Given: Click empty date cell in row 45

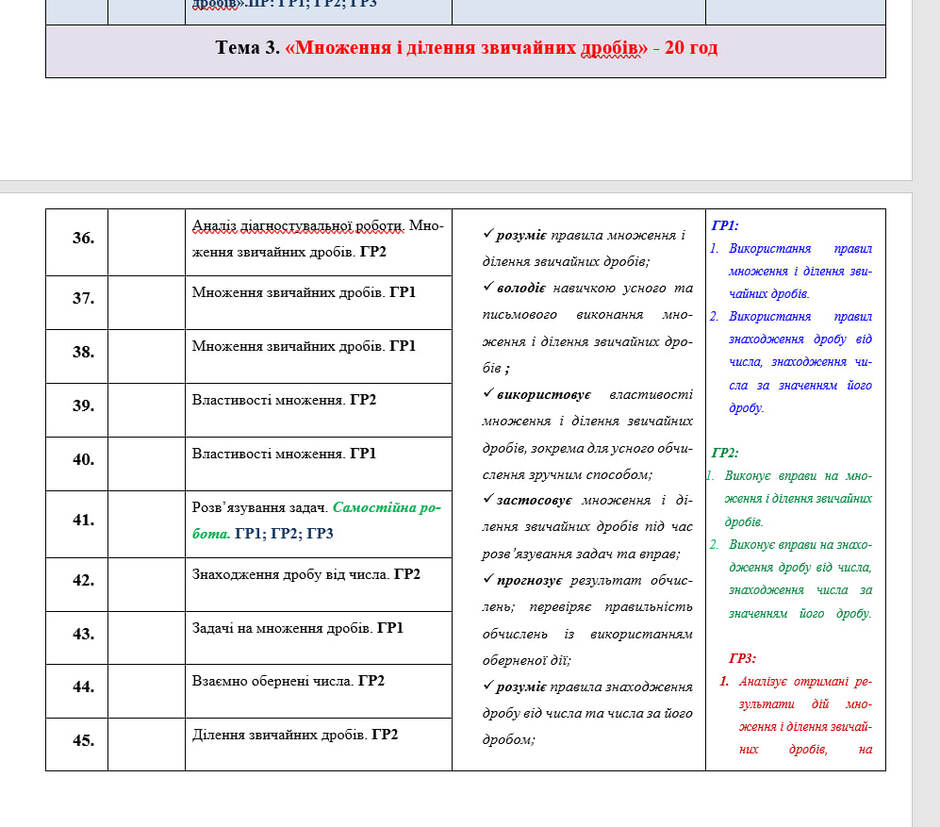Looking at the screenshot, I should click(147, 744).
